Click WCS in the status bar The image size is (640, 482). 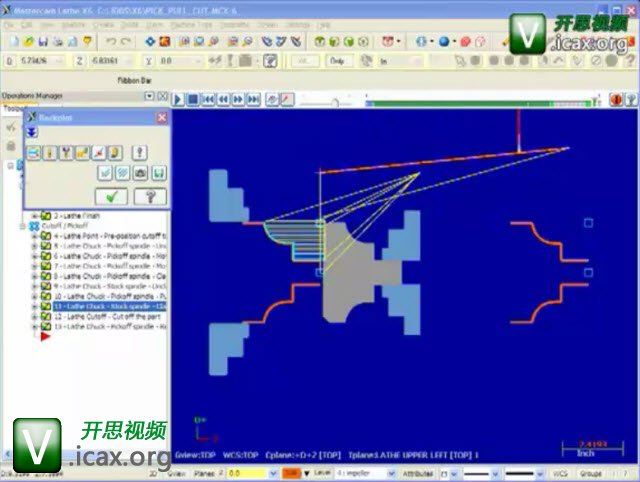560,473
